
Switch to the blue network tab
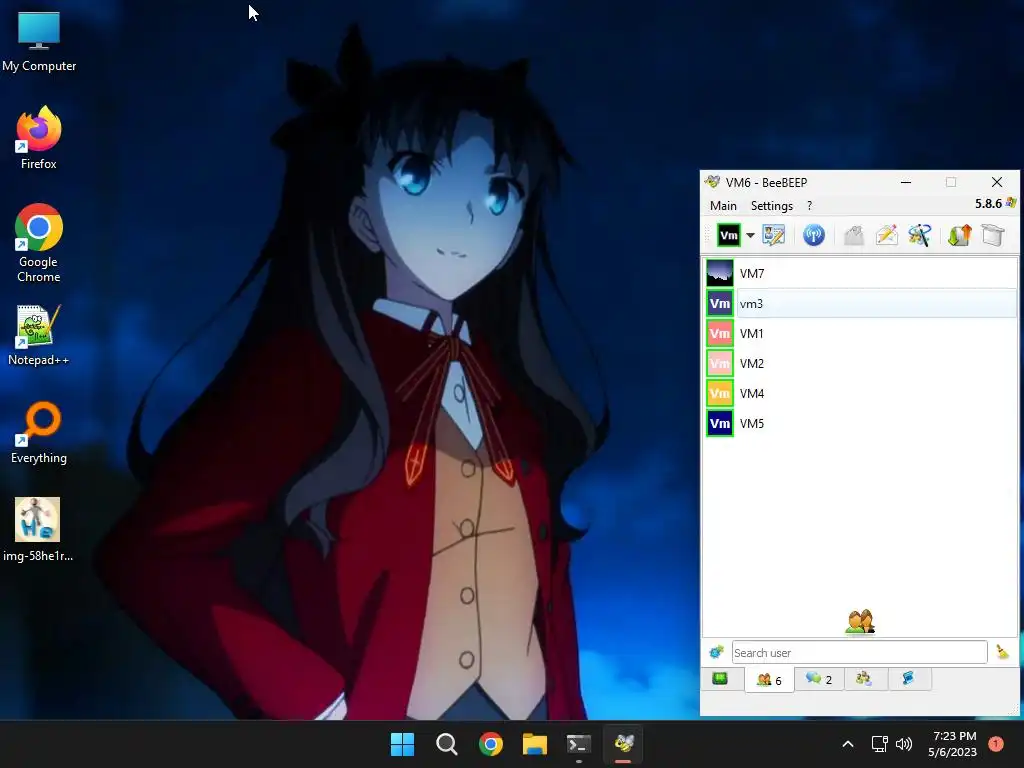[x=908, y=679]
